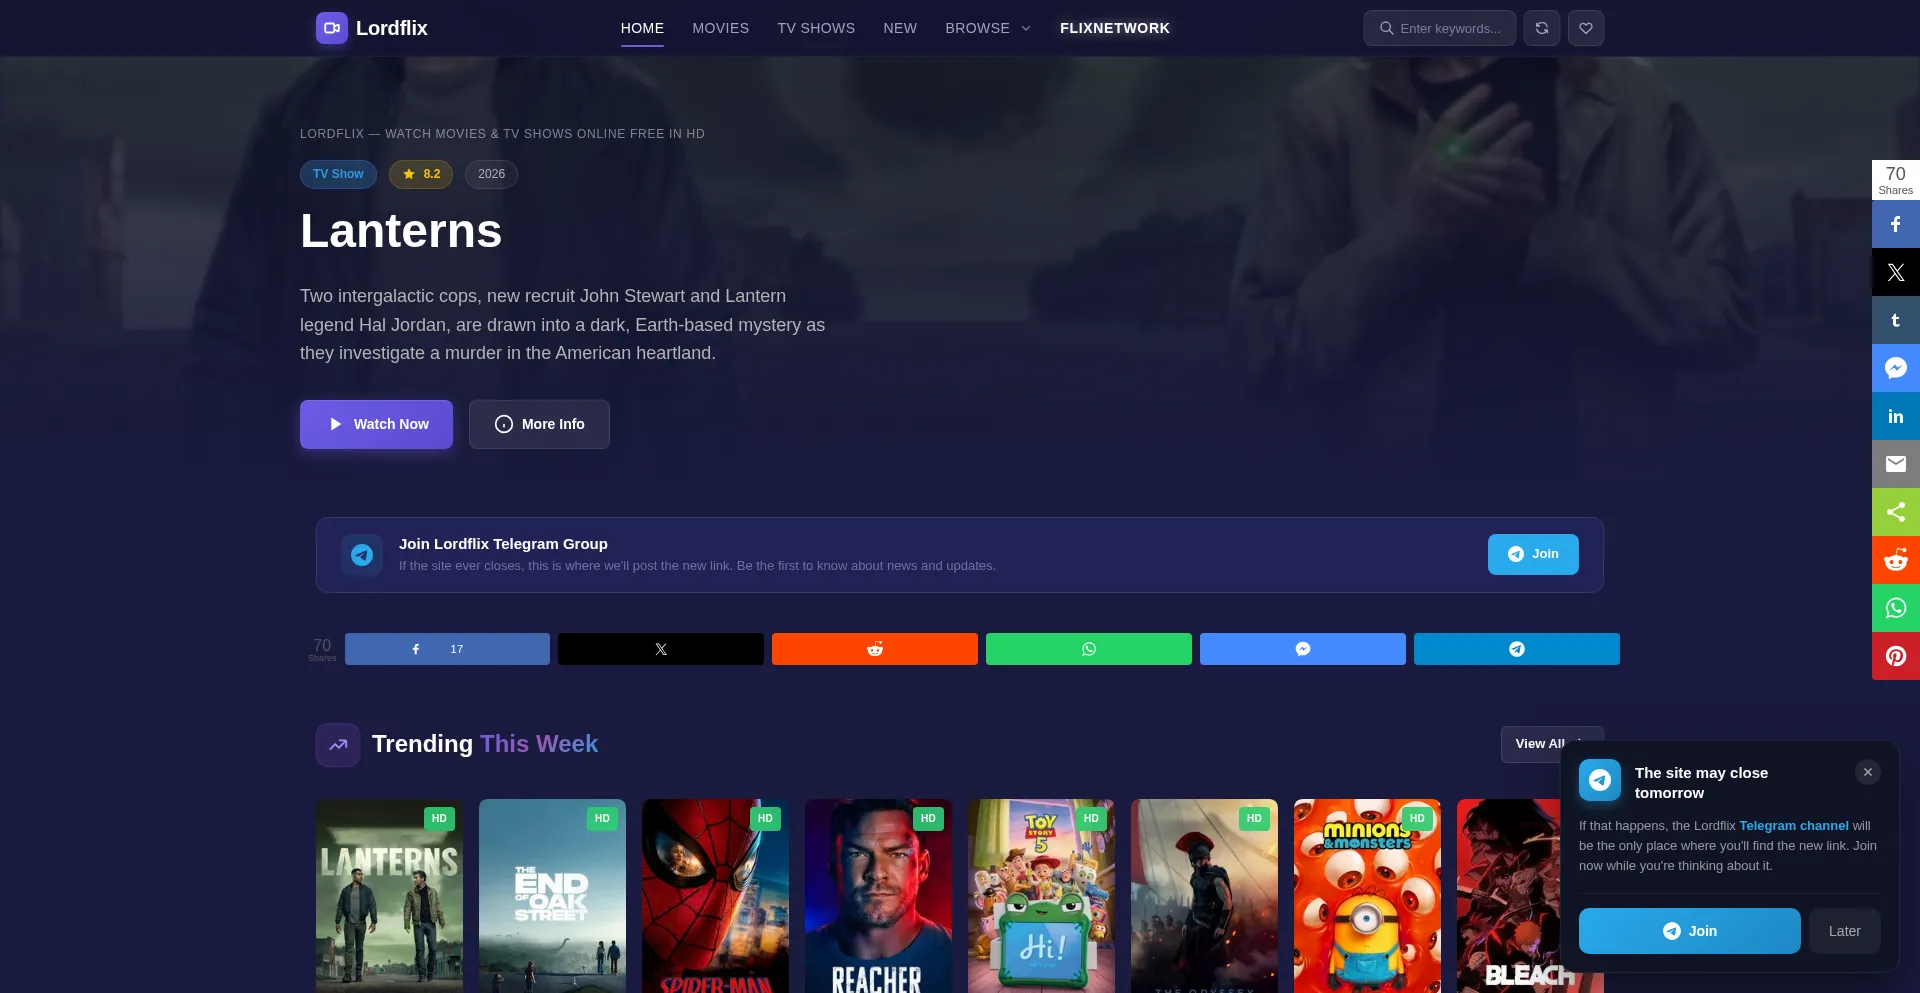The height and width of the screenshot is (993, 1920).
Task: Click the refresh icon beside the search box
Action: click(x=1542, y=28)
